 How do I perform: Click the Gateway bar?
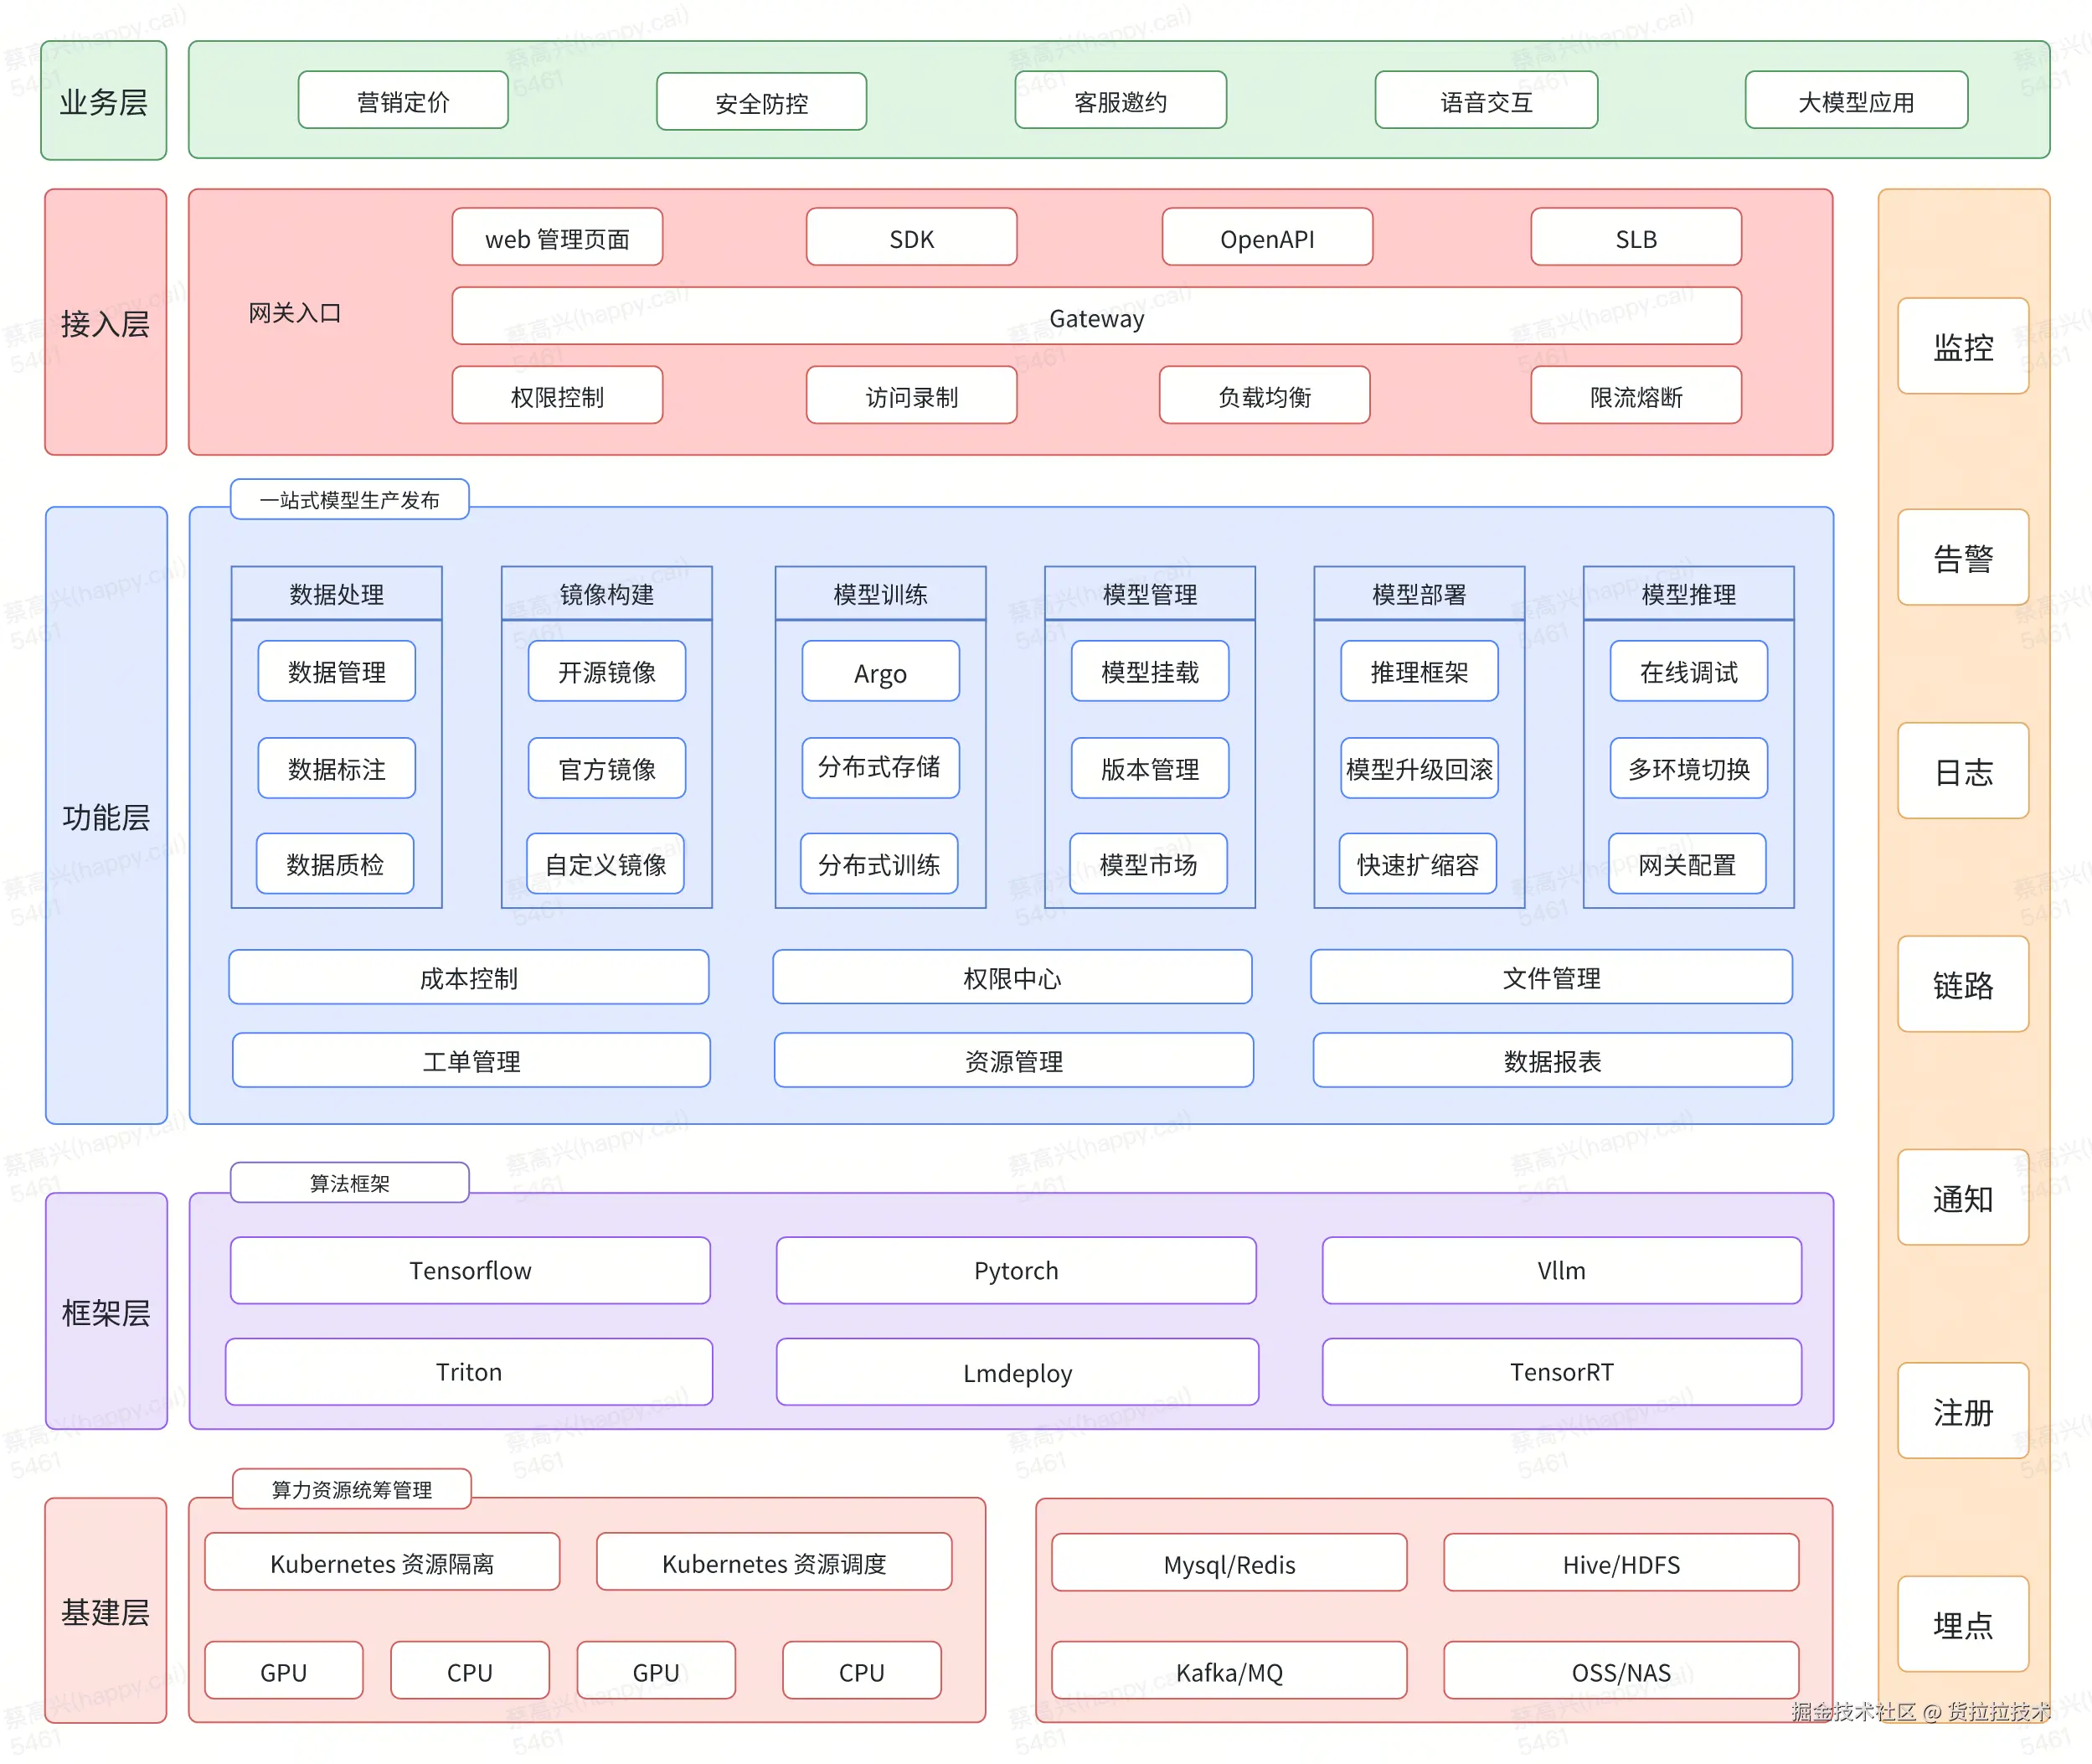tap(1096, 317)
